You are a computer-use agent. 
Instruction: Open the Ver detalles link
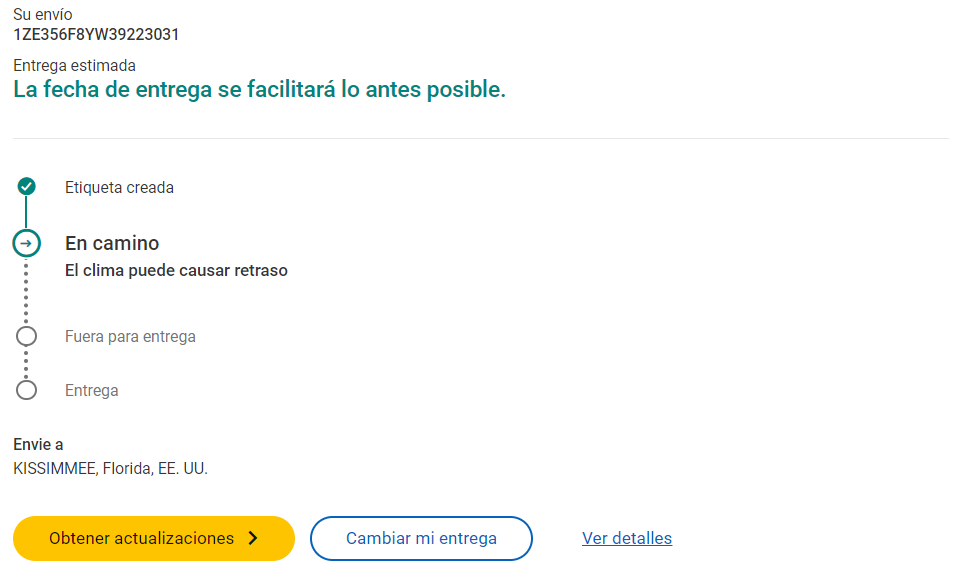(x=627, y=538)
